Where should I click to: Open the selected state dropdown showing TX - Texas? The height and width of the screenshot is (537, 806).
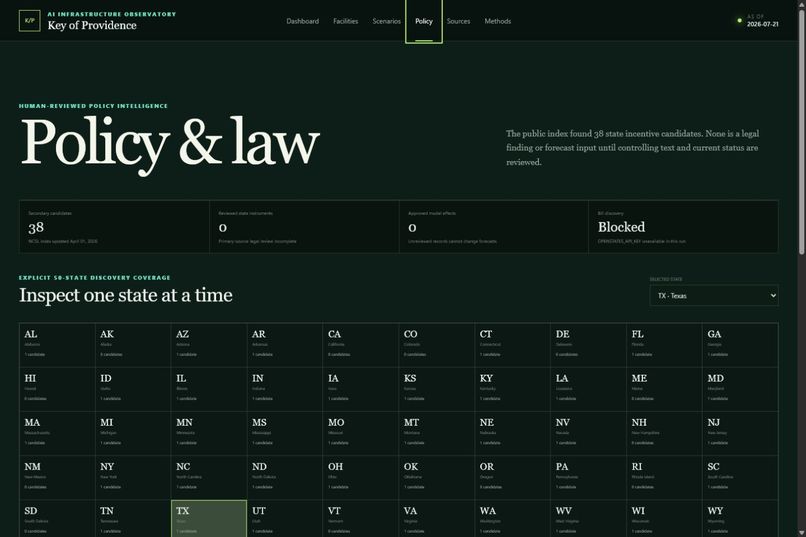point(714,295)
